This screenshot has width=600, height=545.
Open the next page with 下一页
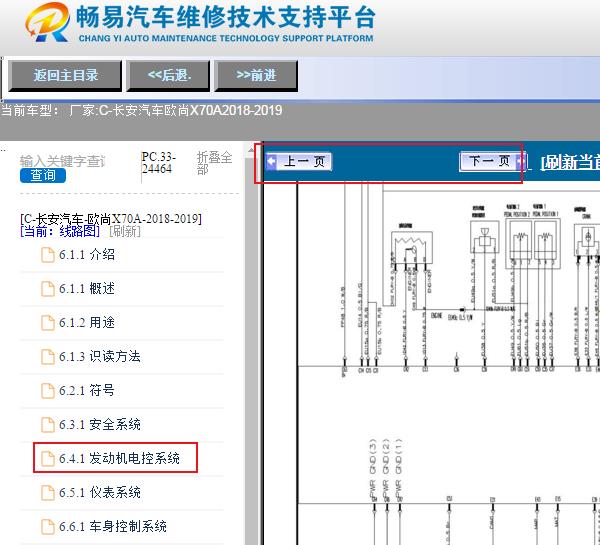coord(492,161)
